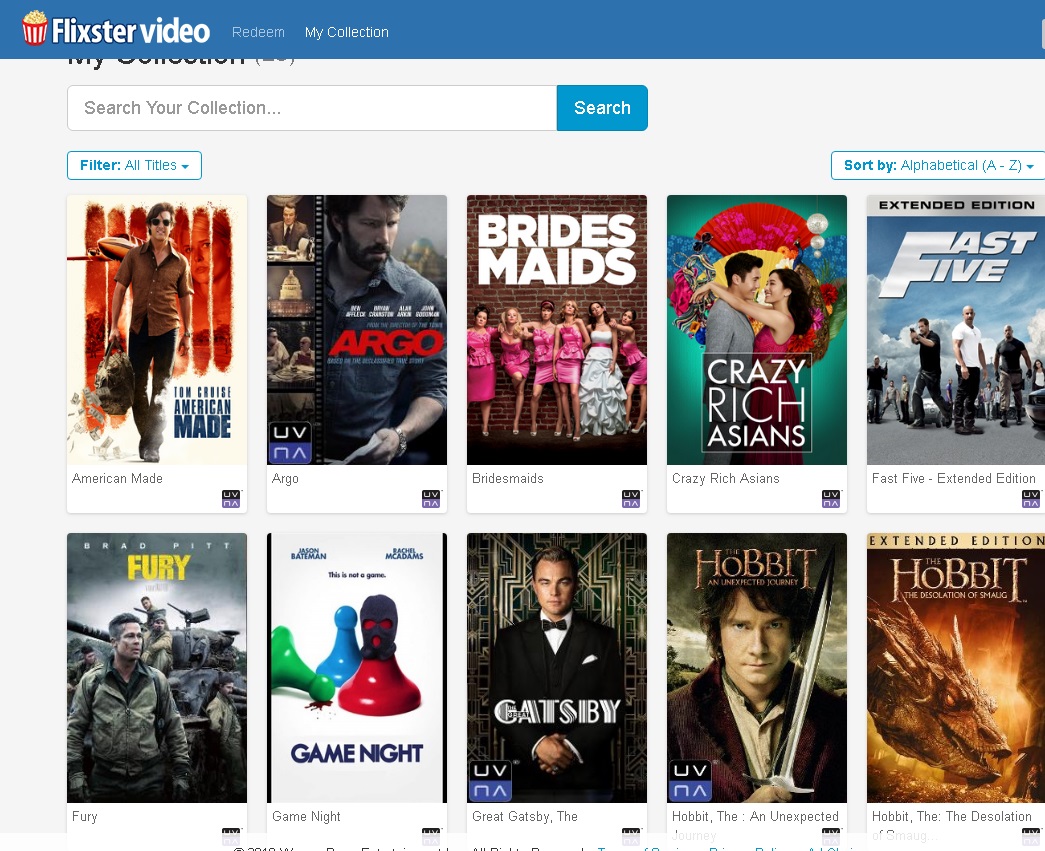Click the UV badge on Great Gatsby poster
This screenshot has width=1045, height=851.
(x=490, y=780)
